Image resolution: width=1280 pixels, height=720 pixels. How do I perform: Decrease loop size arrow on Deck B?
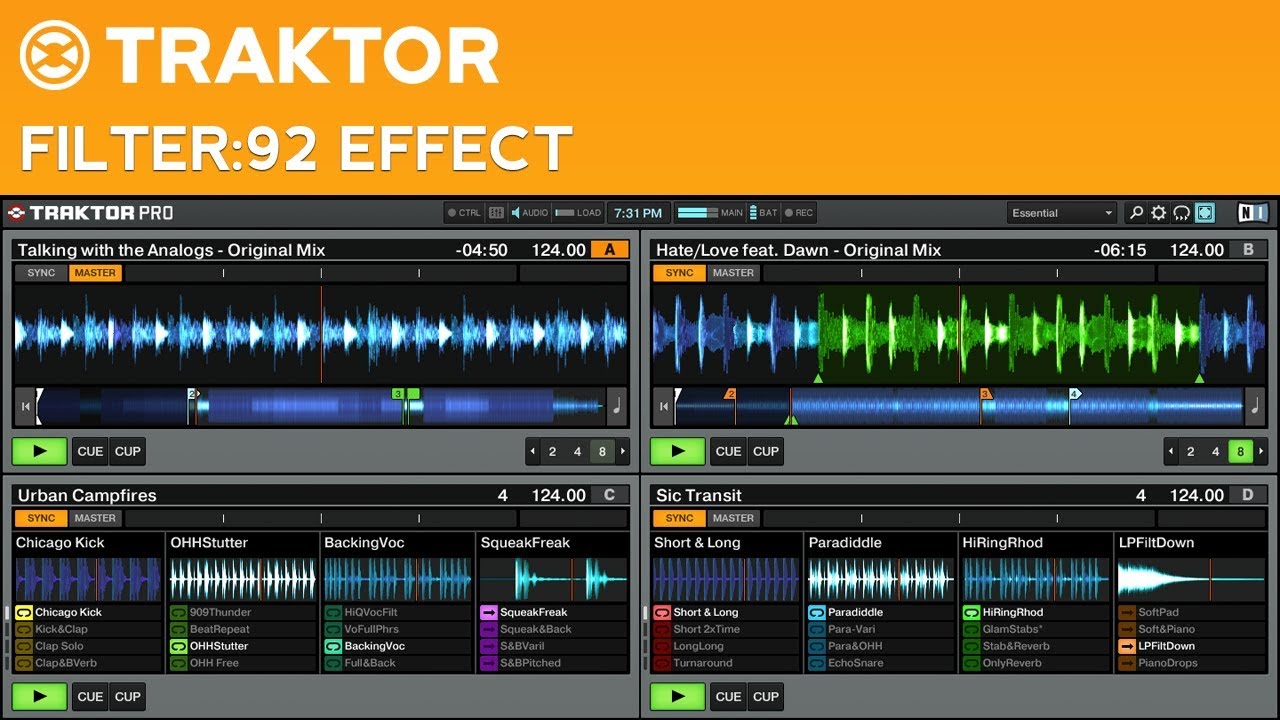(1171, 451)
